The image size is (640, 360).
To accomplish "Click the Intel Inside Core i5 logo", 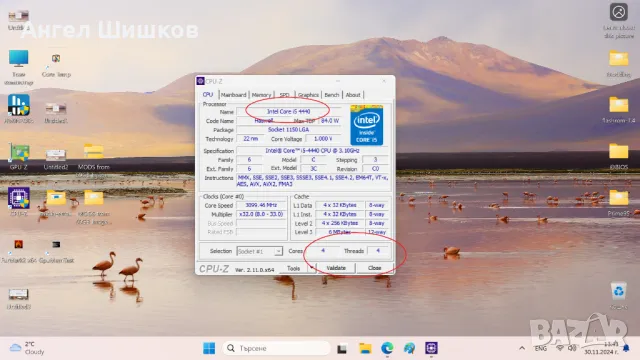I will coord(367,125).
